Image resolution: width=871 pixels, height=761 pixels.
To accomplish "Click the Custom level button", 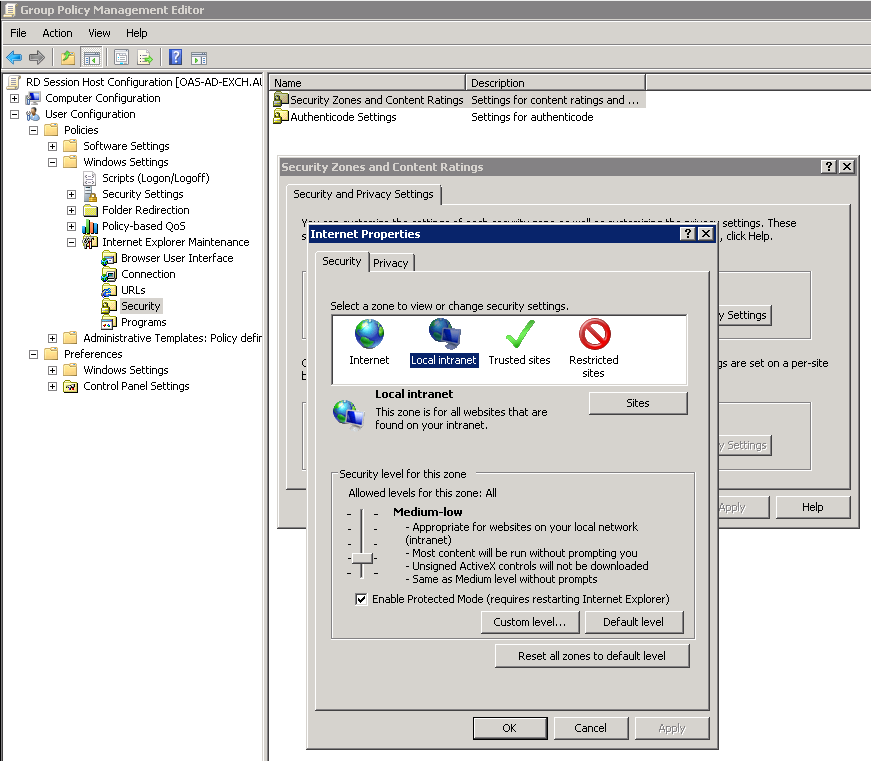I will point(530,622).
